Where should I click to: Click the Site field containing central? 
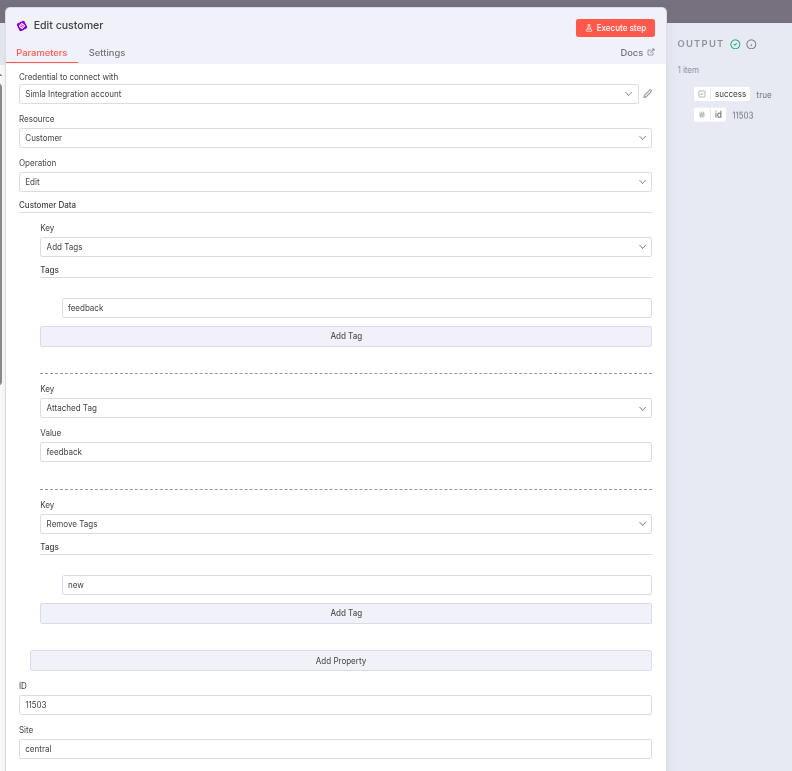(335, 749)
